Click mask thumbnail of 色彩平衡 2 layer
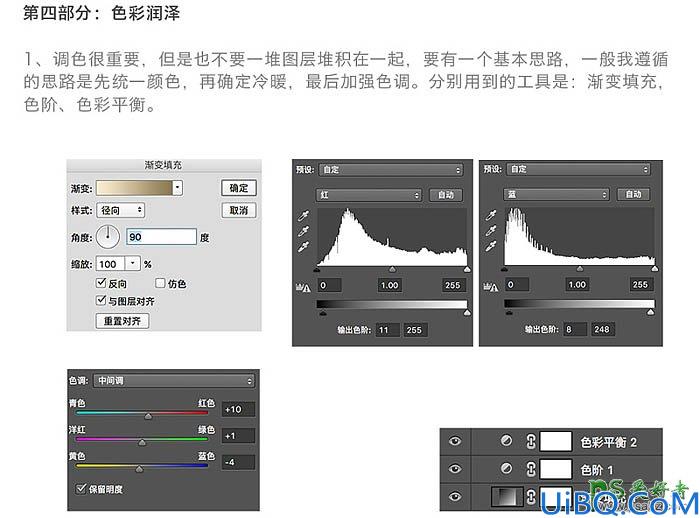This screenshot has width=700, height=518. [556, 441]
